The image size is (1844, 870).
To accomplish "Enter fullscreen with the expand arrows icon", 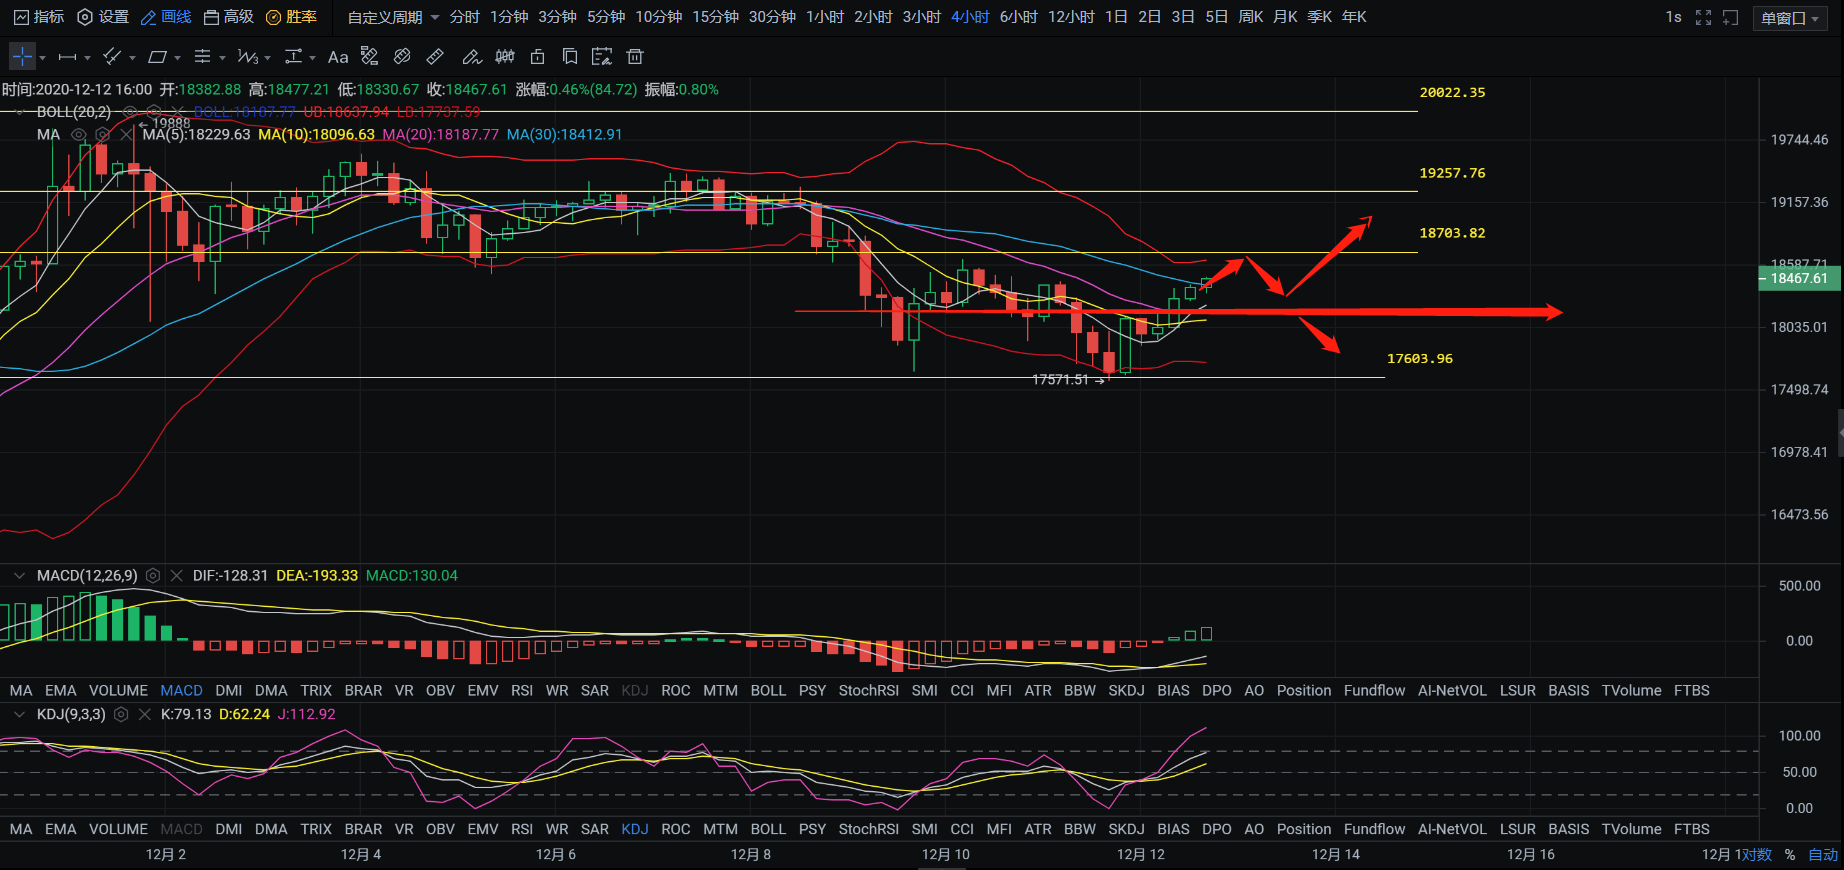I will pyautogui.click(x=1703, y=17).
